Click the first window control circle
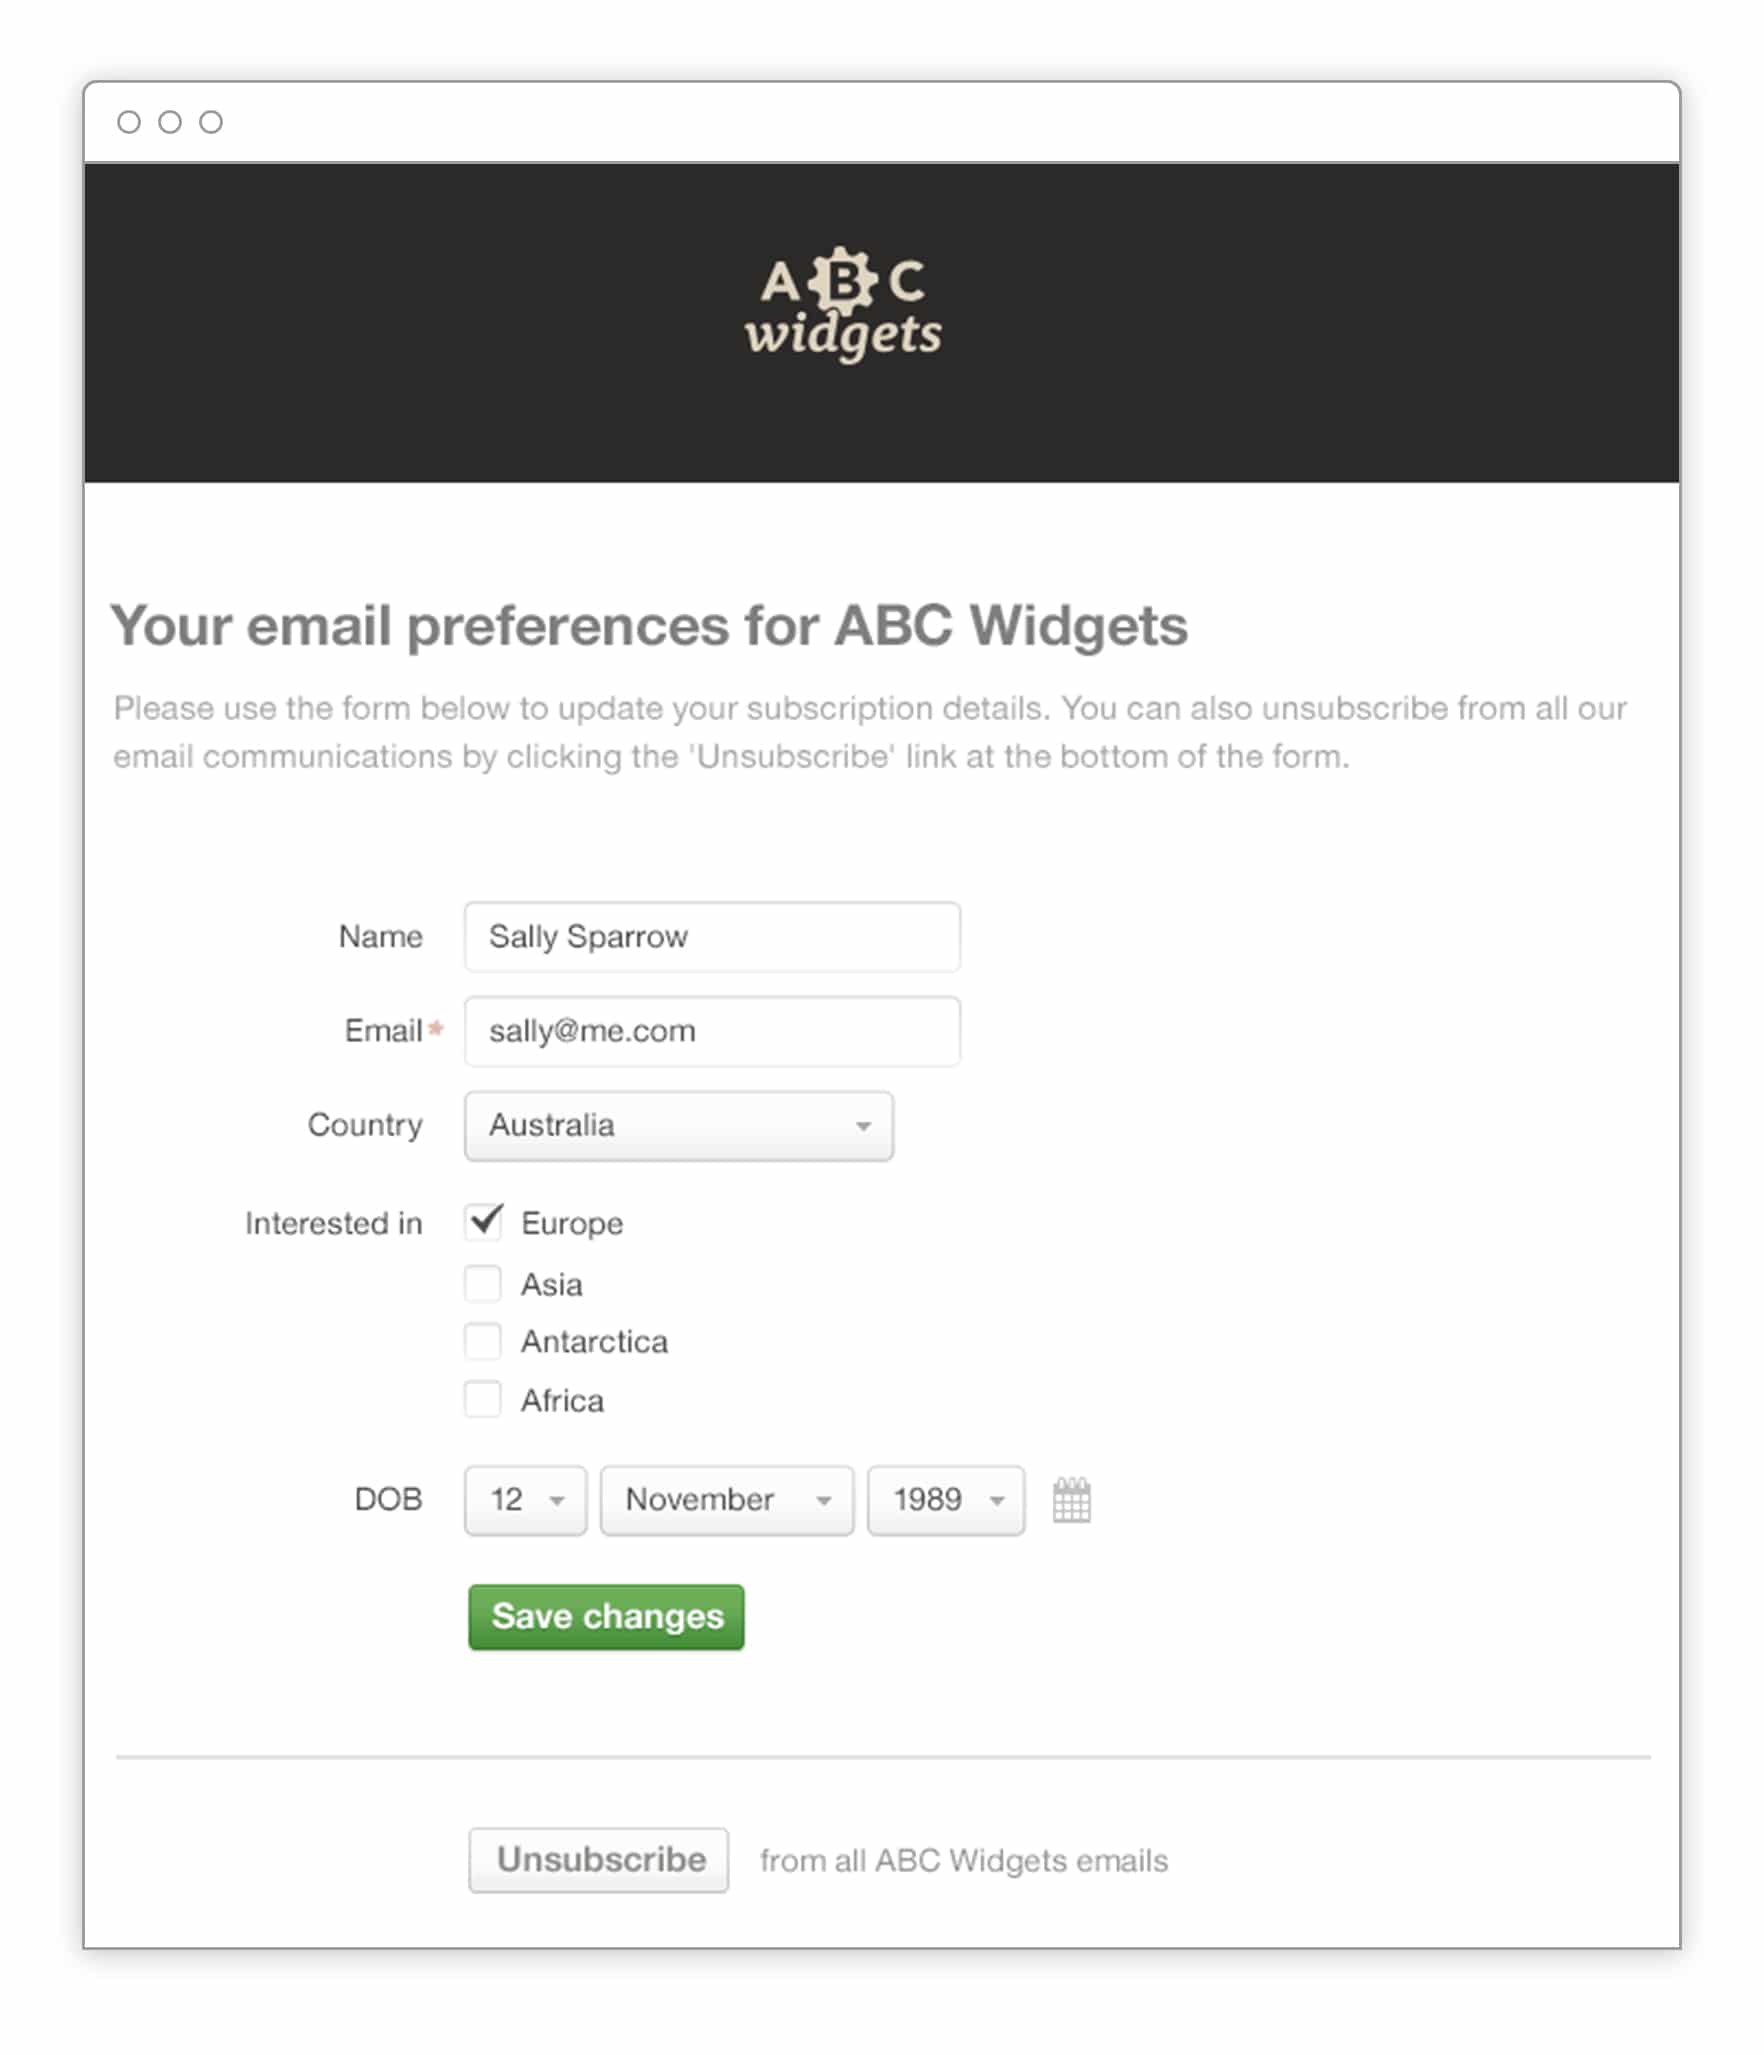 (129, 122)
